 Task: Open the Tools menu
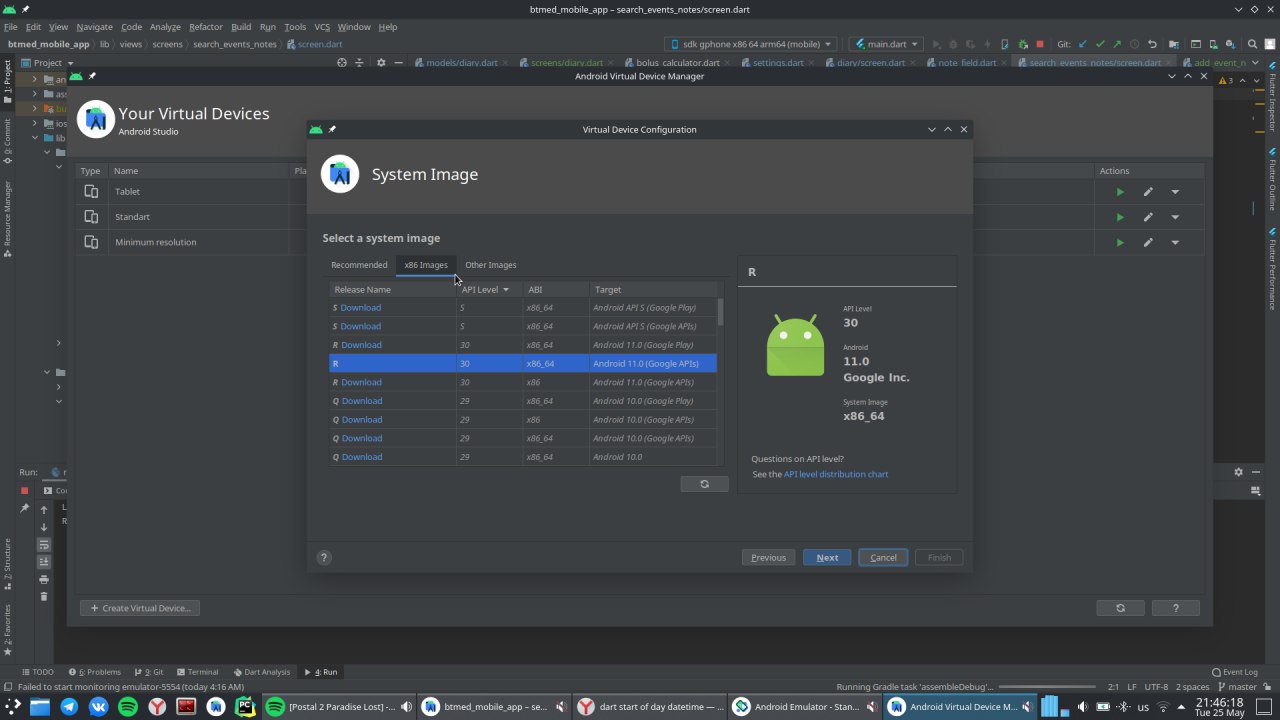point(295,27)
